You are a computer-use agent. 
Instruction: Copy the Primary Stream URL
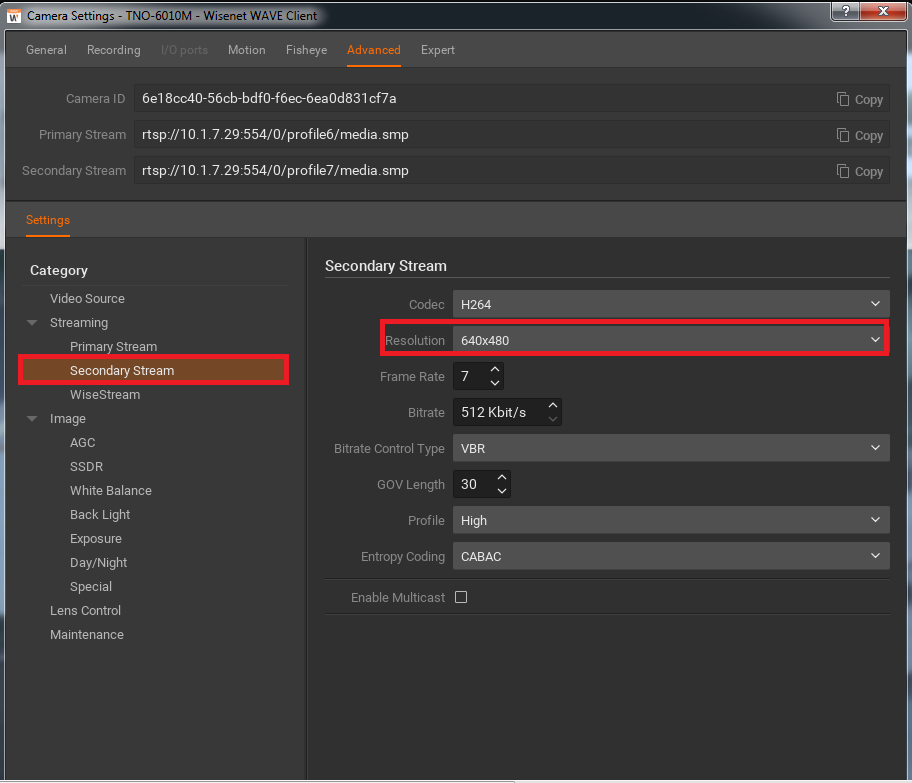[860, 136]
